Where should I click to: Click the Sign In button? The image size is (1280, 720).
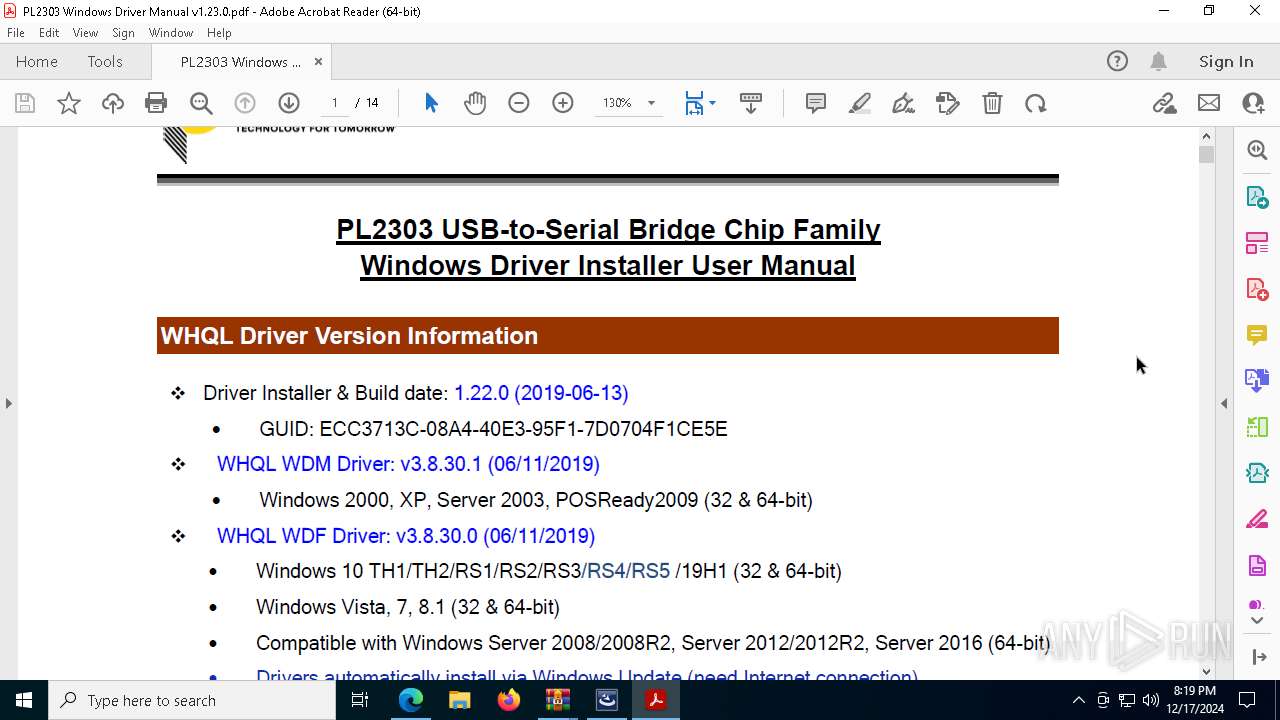click(x=1226, y=62)
